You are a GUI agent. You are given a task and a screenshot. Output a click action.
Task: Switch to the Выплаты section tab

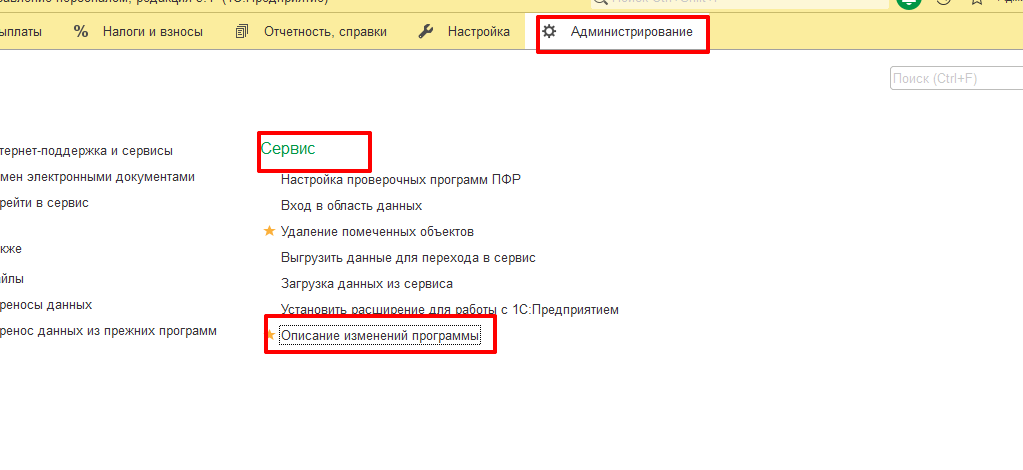(21, 32)
